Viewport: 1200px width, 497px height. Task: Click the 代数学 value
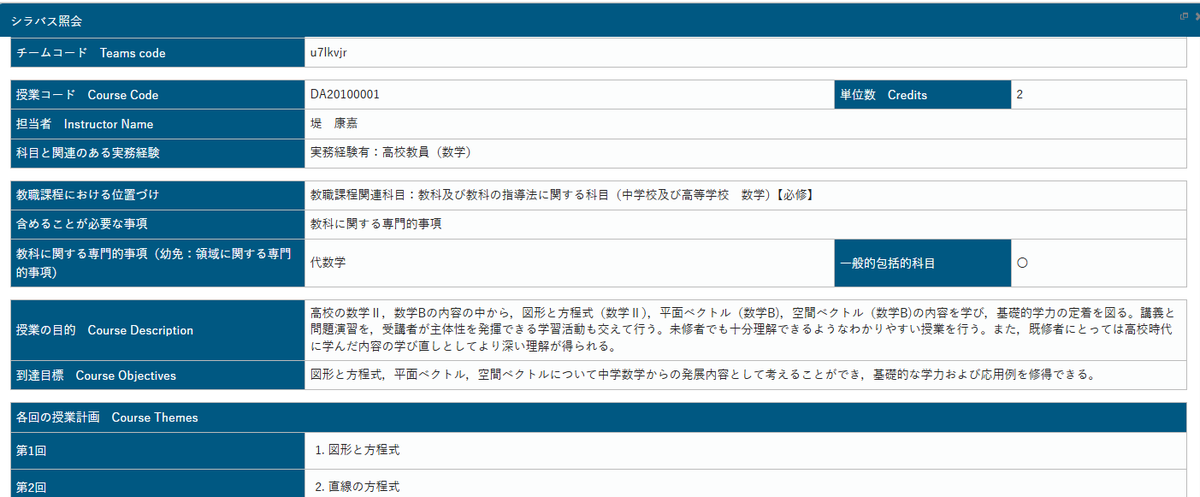329,262
